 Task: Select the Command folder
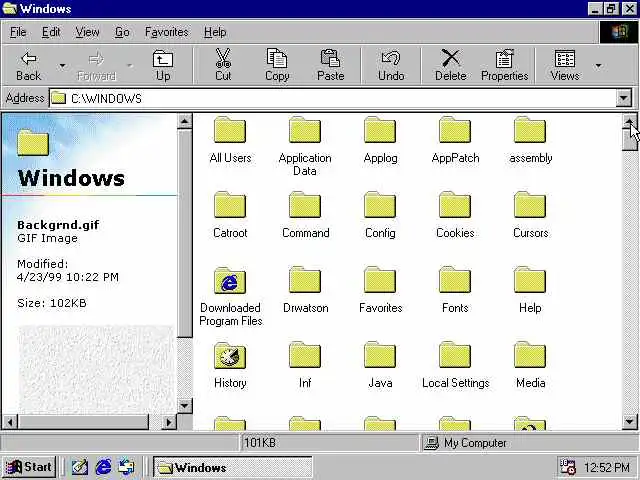click(305, 215)
